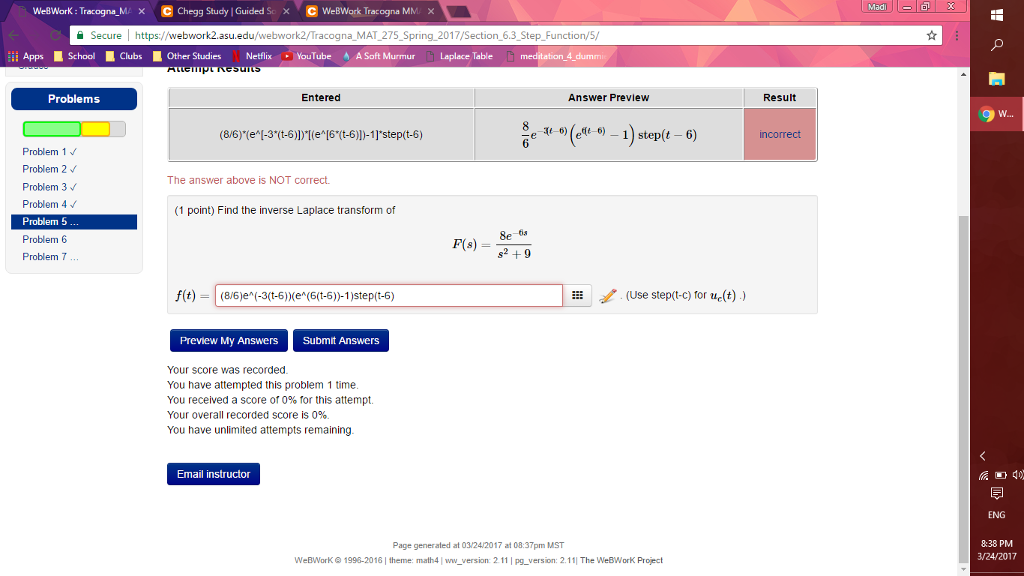Open the Other Studies bookmarks folder
This screenshot has width=1024, height=576.
pyautogui.click(x=187, y=56)
